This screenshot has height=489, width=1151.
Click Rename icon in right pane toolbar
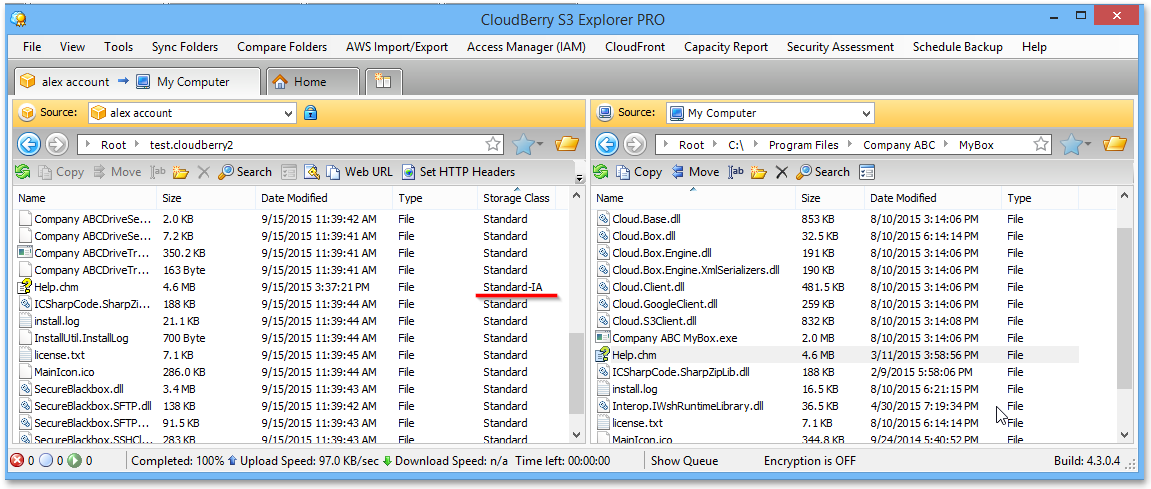736,173
